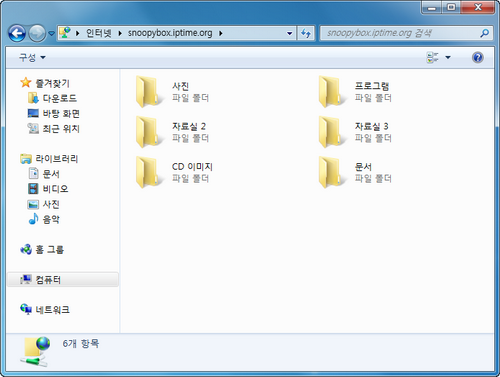Click the 홈 그룹 icon

pyautogui.click(x=26, y=249)
